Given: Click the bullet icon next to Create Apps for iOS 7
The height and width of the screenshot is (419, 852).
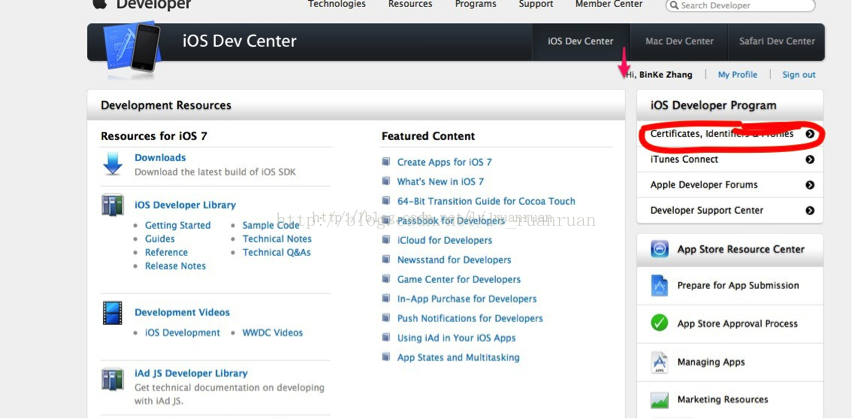Looking at the screenshot, I should (386, 161).
